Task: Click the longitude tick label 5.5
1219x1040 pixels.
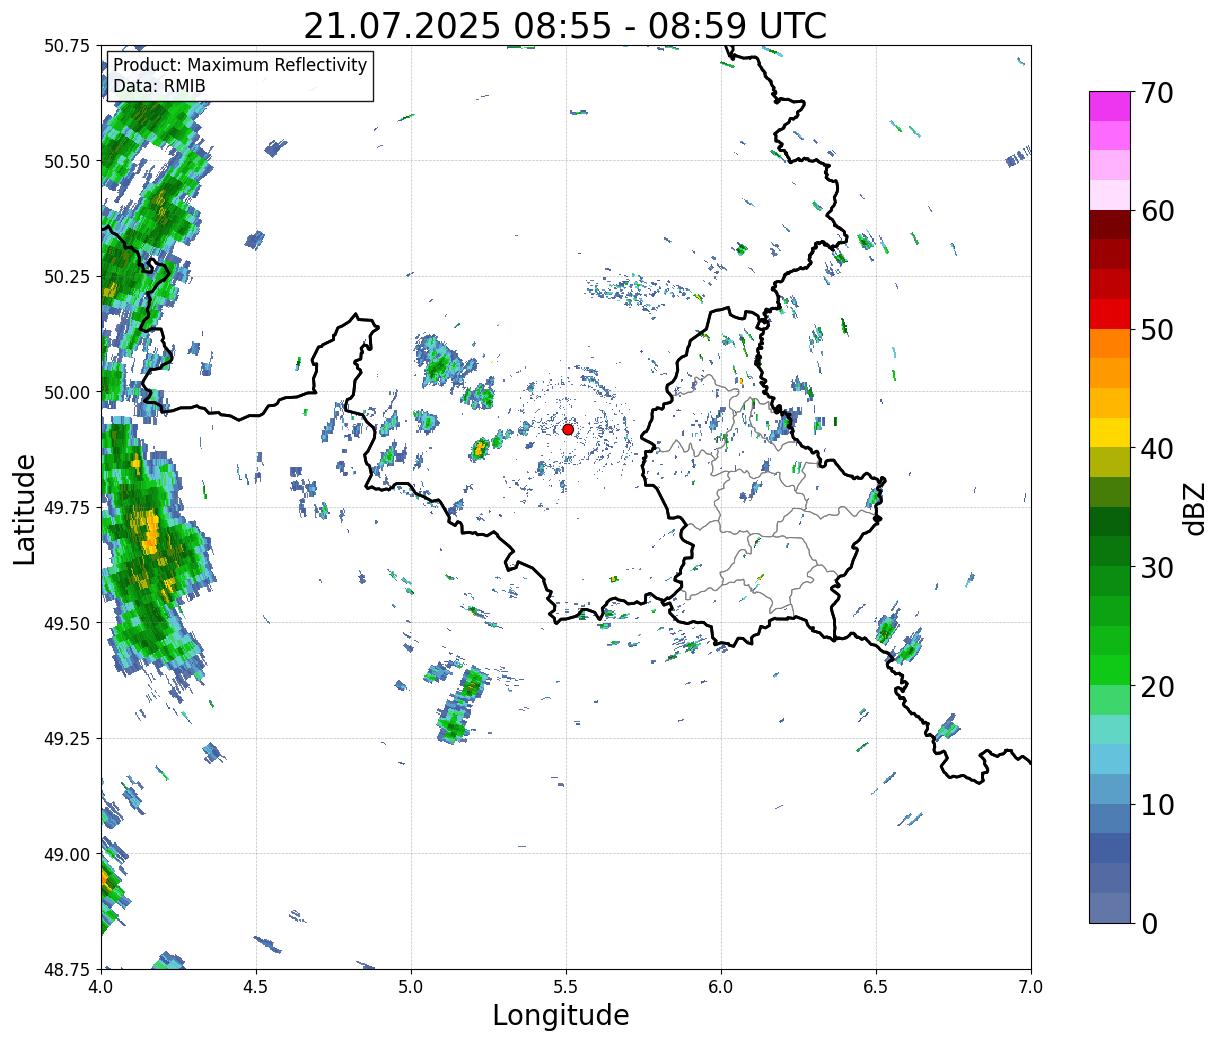Action: [566, 986]
